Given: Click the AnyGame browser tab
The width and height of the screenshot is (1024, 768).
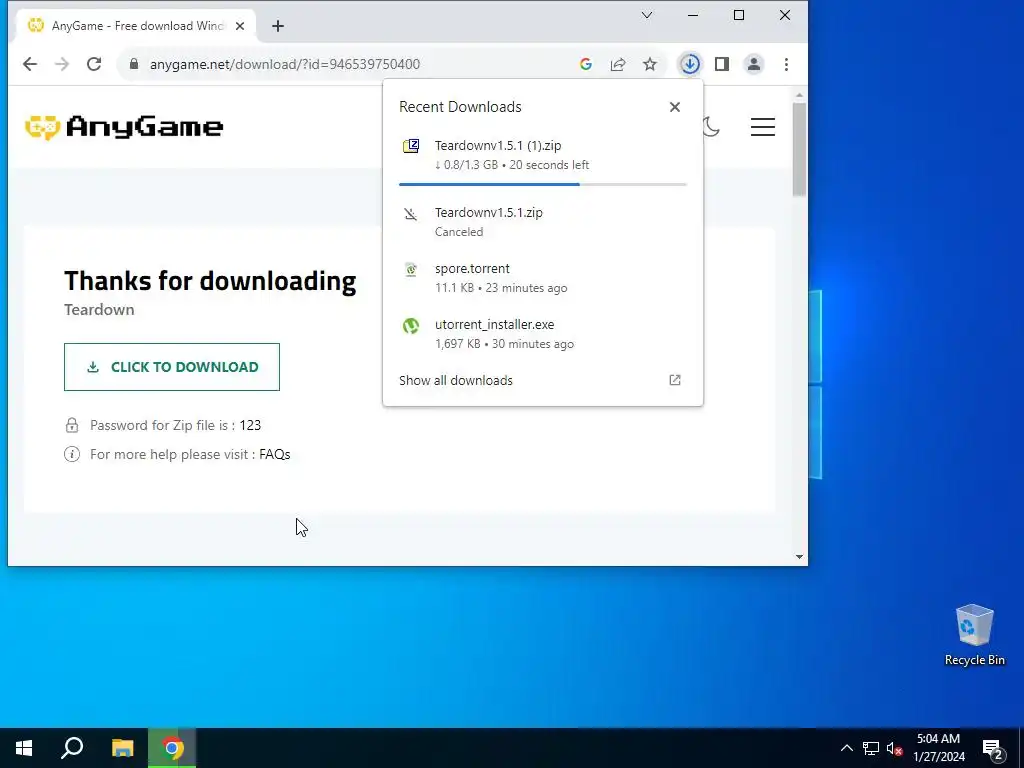Looking at the screenshot, I should click(136, 26).
